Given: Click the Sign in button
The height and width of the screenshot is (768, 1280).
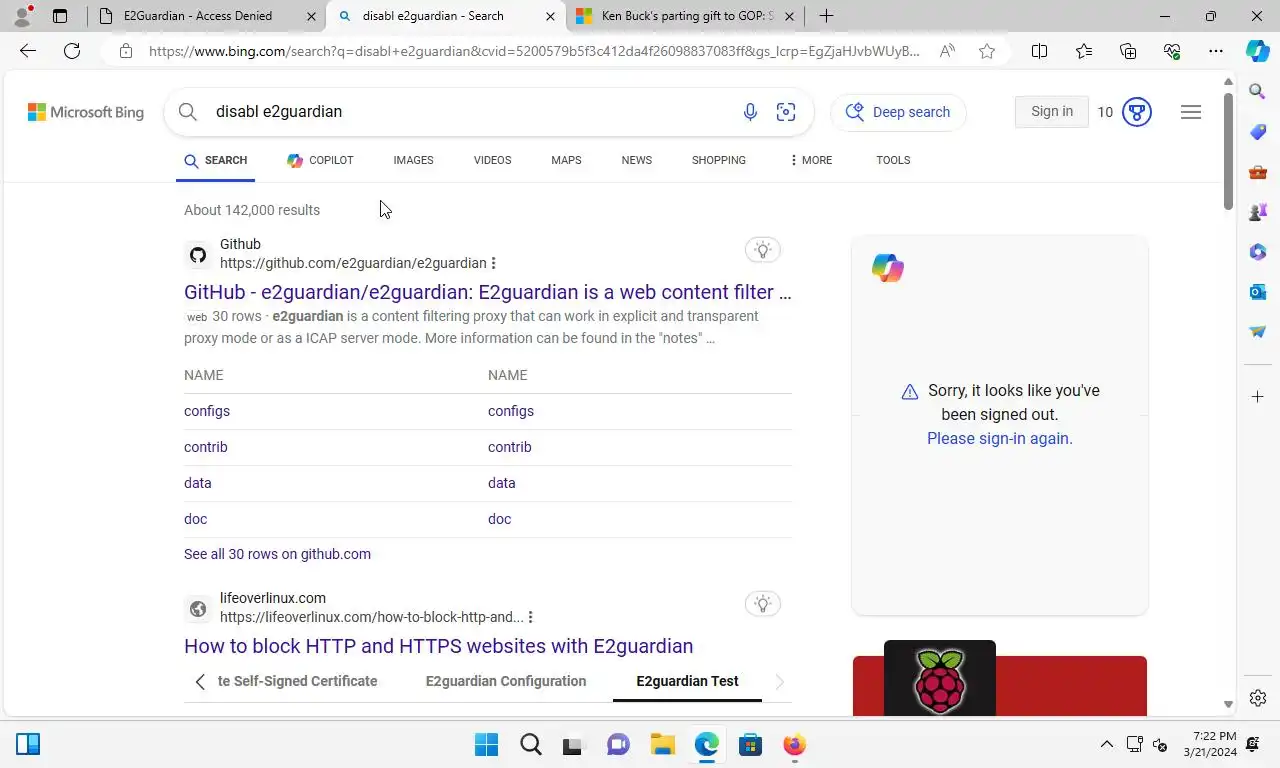Looking at the screenshot, I should [x=1052, y=112].
